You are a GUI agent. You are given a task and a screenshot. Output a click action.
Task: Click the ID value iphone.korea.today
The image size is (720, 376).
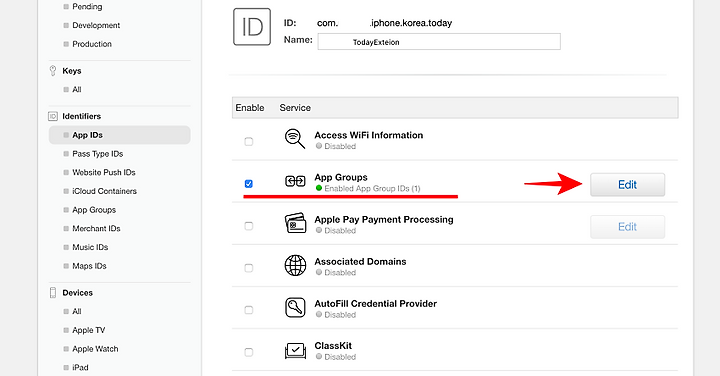click(x=411, y=23)
